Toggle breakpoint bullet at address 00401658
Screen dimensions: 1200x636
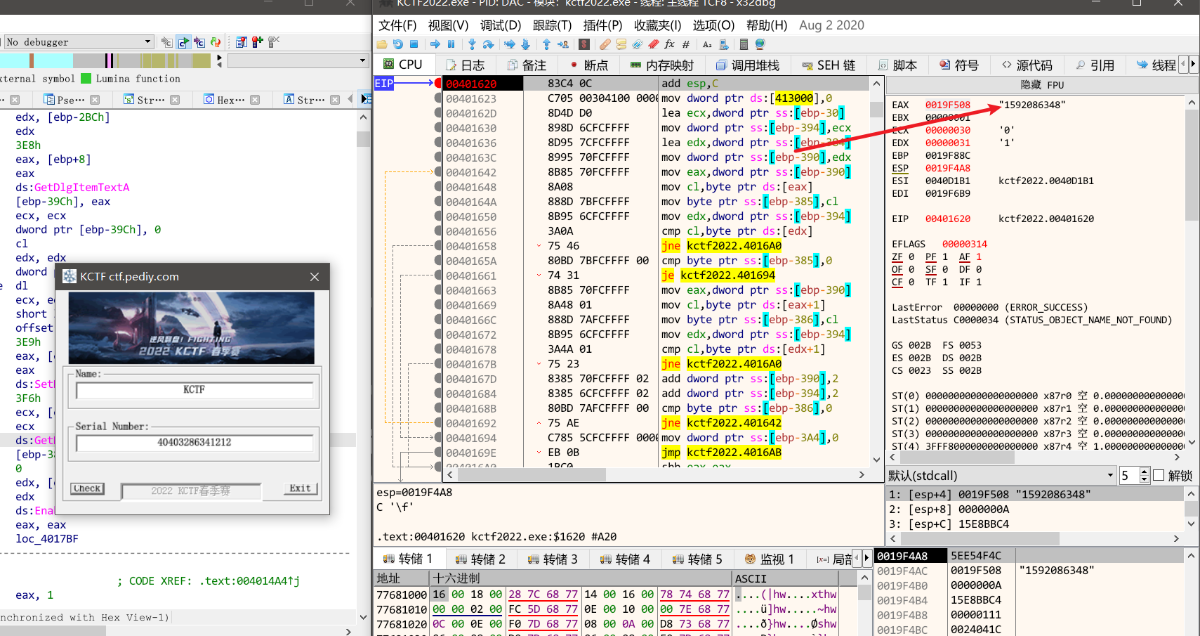(x=439, y=246)
